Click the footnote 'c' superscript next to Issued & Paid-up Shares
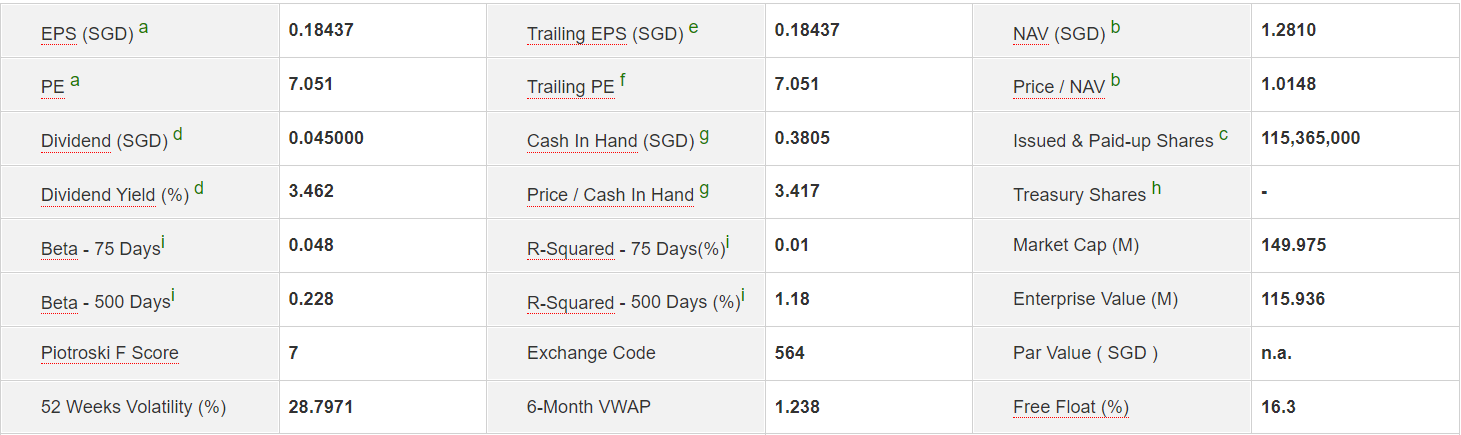Image resolution: width=1461 pixels, height=435 pixels. click(x=1223, y=135)
